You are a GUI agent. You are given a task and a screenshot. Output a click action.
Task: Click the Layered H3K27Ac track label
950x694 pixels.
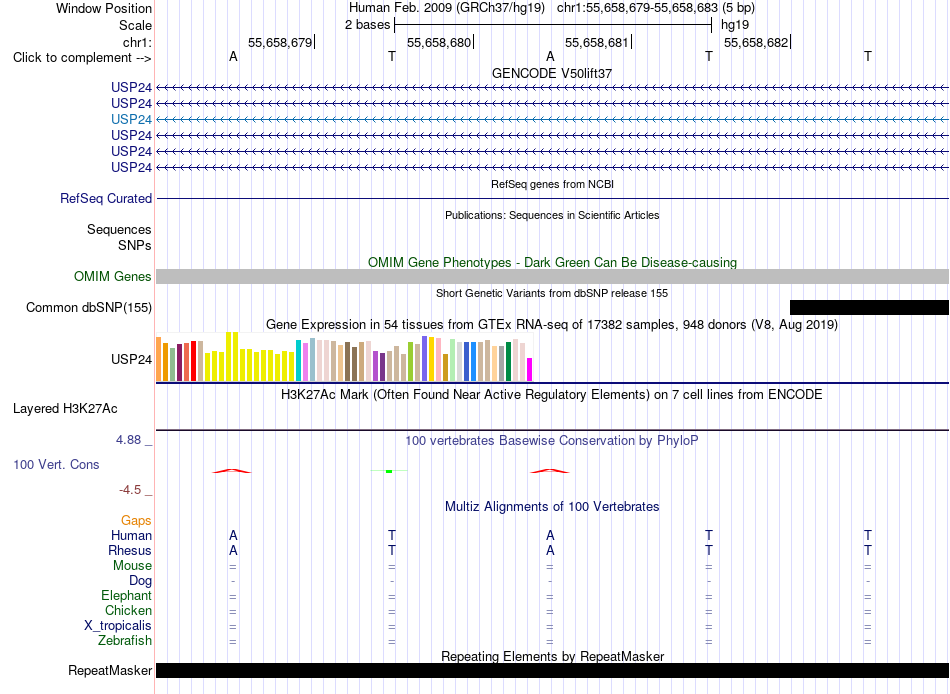(x=65, y=409)
